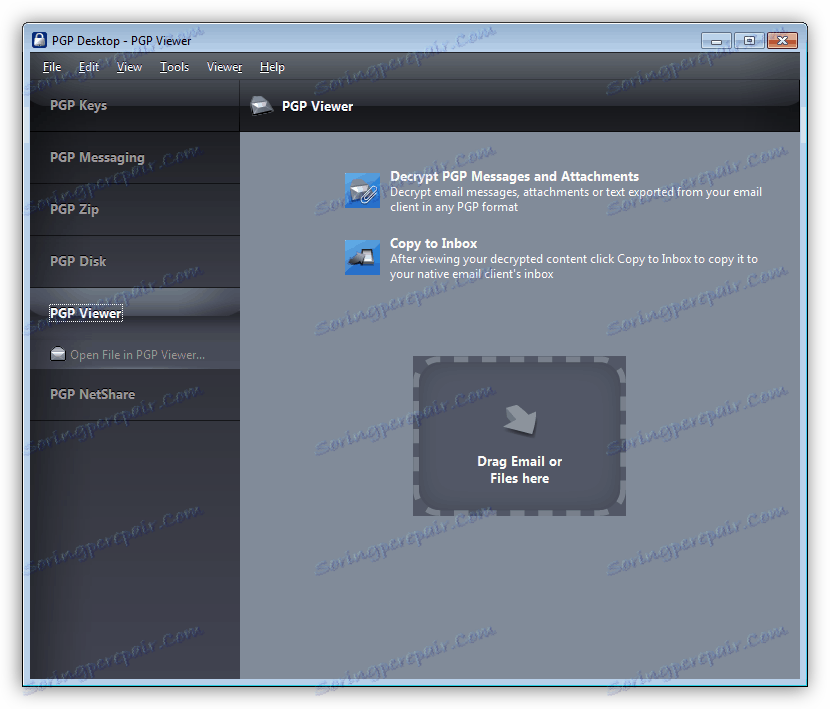This screenshot has width=830, height=709.
Task: Open the Tools menu
Action: pyautogui.click(x=174, y=67)
